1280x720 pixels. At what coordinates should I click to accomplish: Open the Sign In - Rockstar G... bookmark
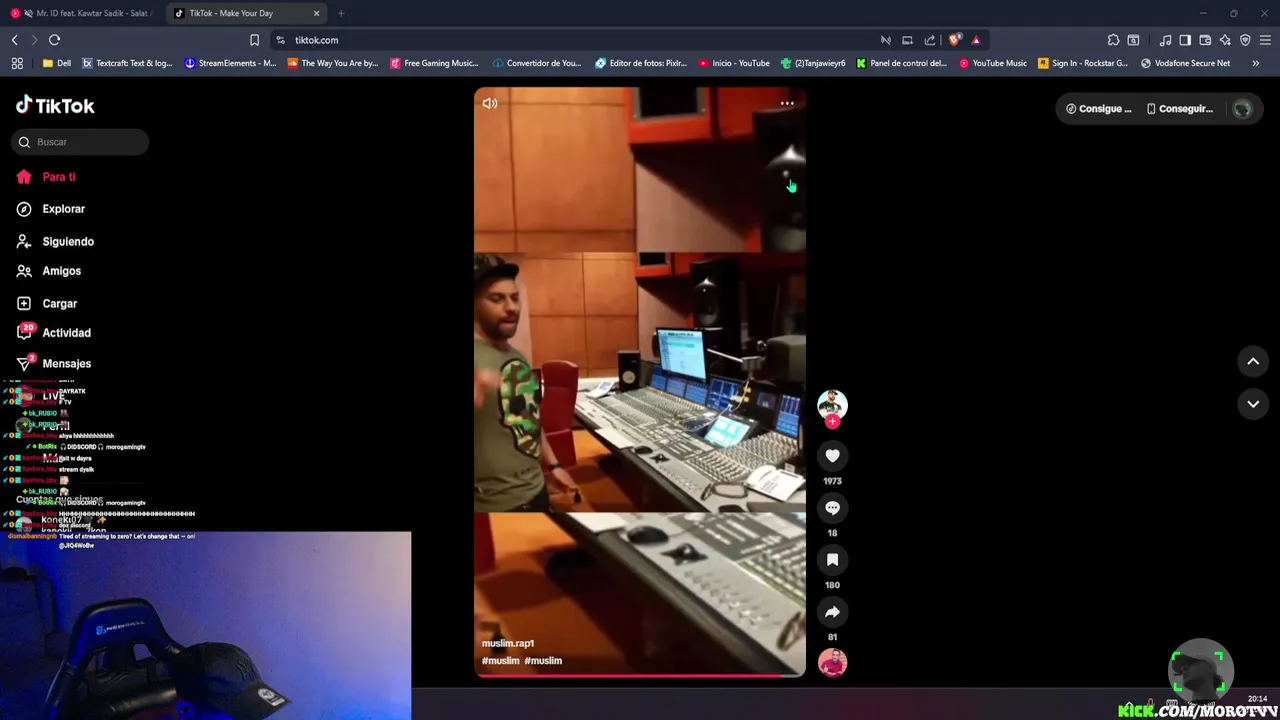point(1083,63)
